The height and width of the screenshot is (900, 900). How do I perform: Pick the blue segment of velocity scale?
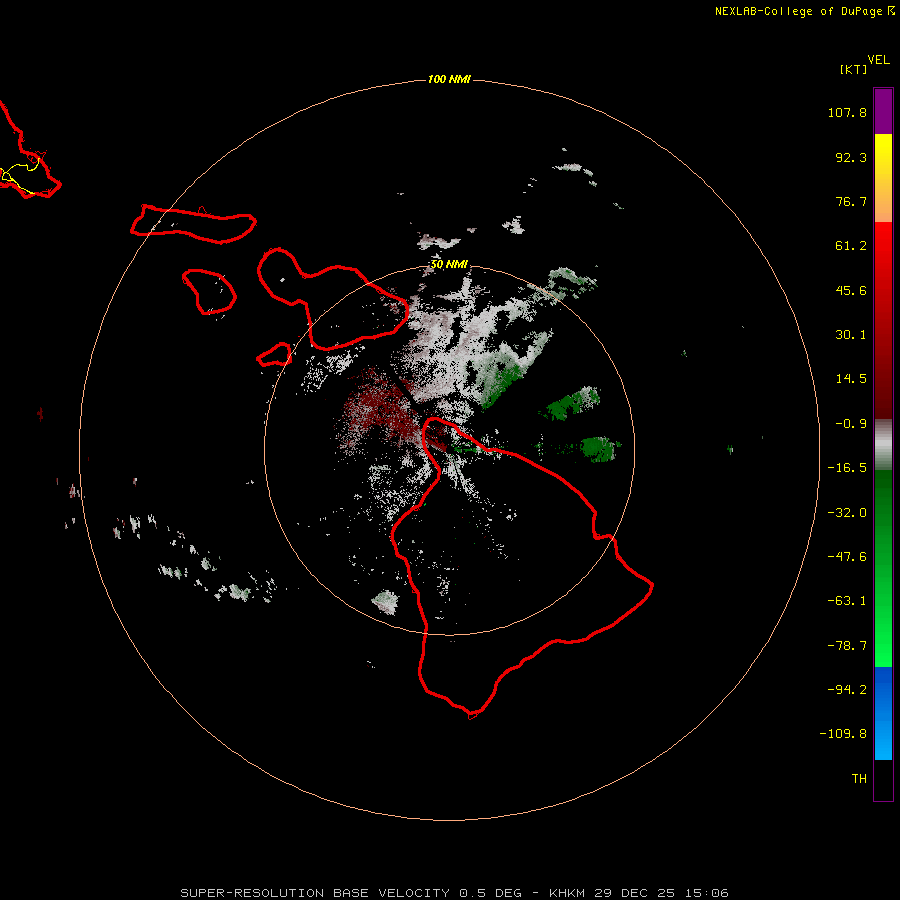pyautogui.click(x=883, y=713)
